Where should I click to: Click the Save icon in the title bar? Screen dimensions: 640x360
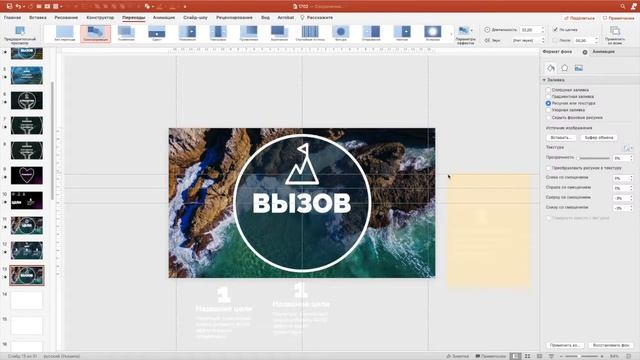point(9,7)
